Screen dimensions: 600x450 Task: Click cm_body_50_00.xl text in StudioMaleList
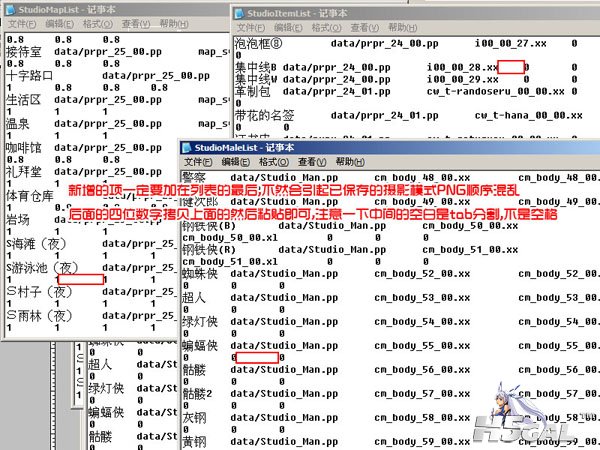point(230,238)
